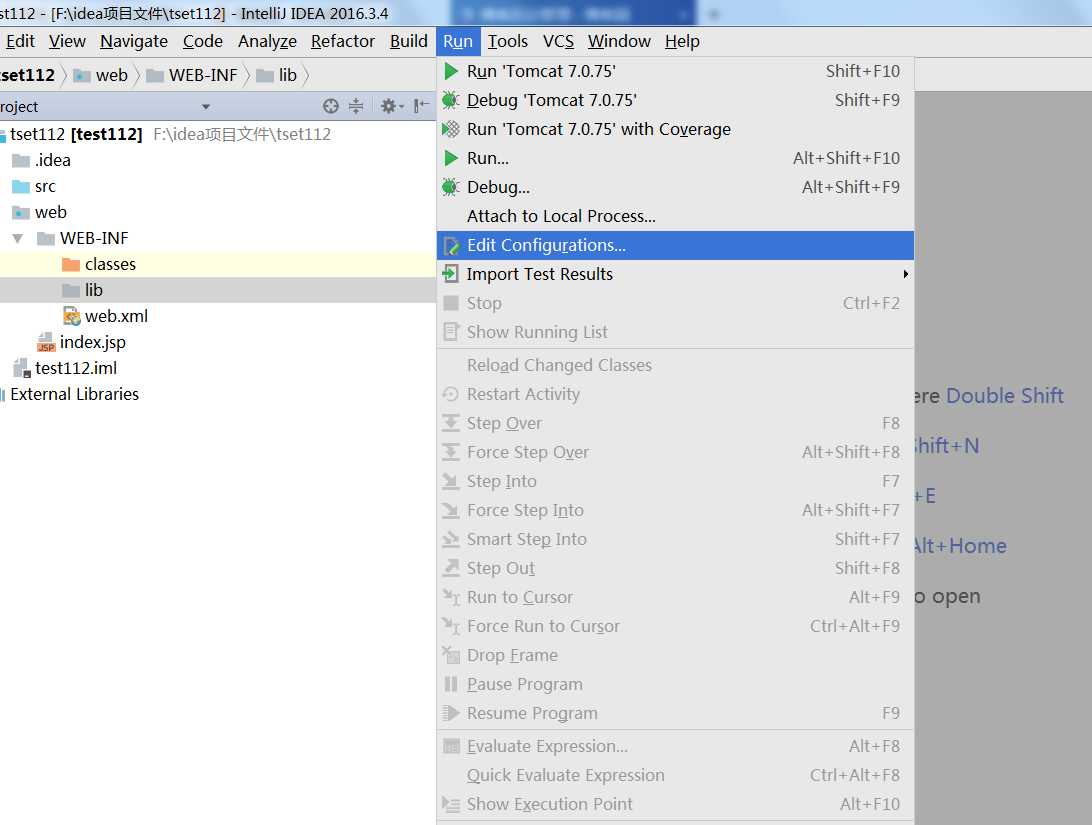Click the web.xml file icon

(71, 316)
